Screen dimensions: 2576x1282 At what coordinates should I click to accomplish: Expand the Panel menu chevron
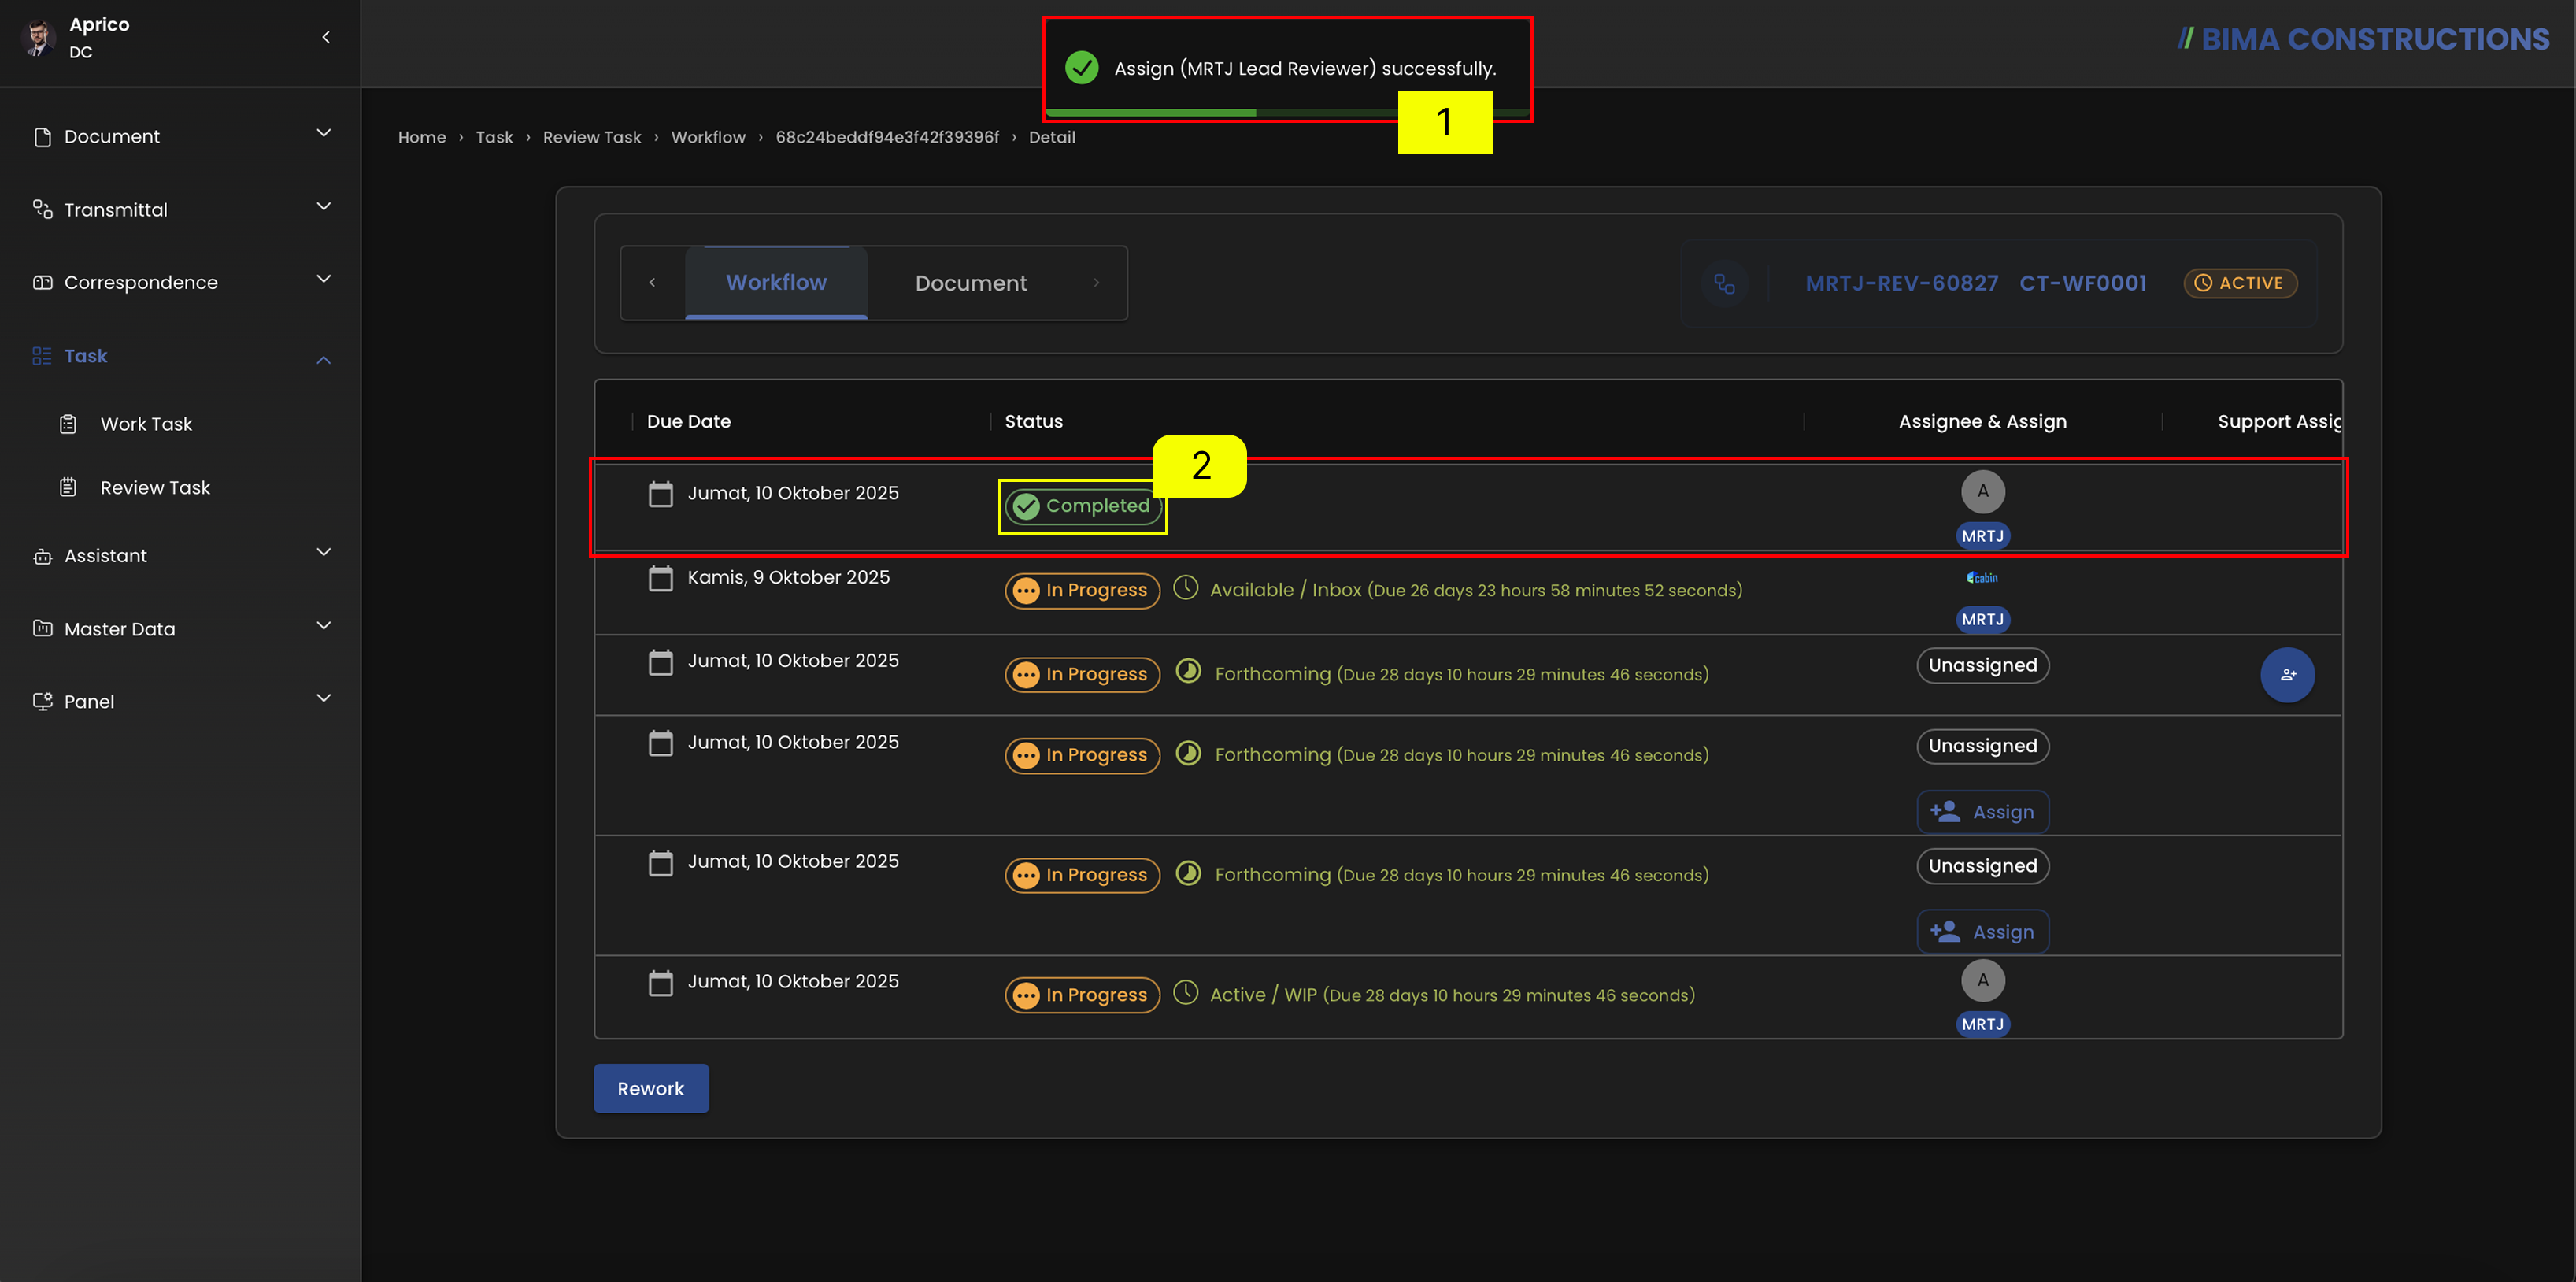click(x=323, y=698)
